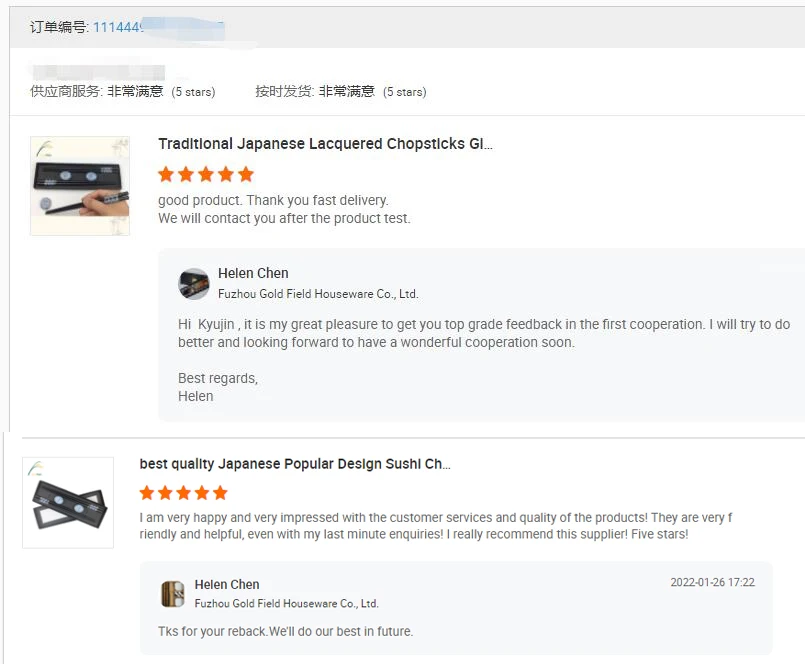805x664 pixels.
Task: Click first star of the Lacquered Chopsticks review
Action: click(x=166, y=174)
